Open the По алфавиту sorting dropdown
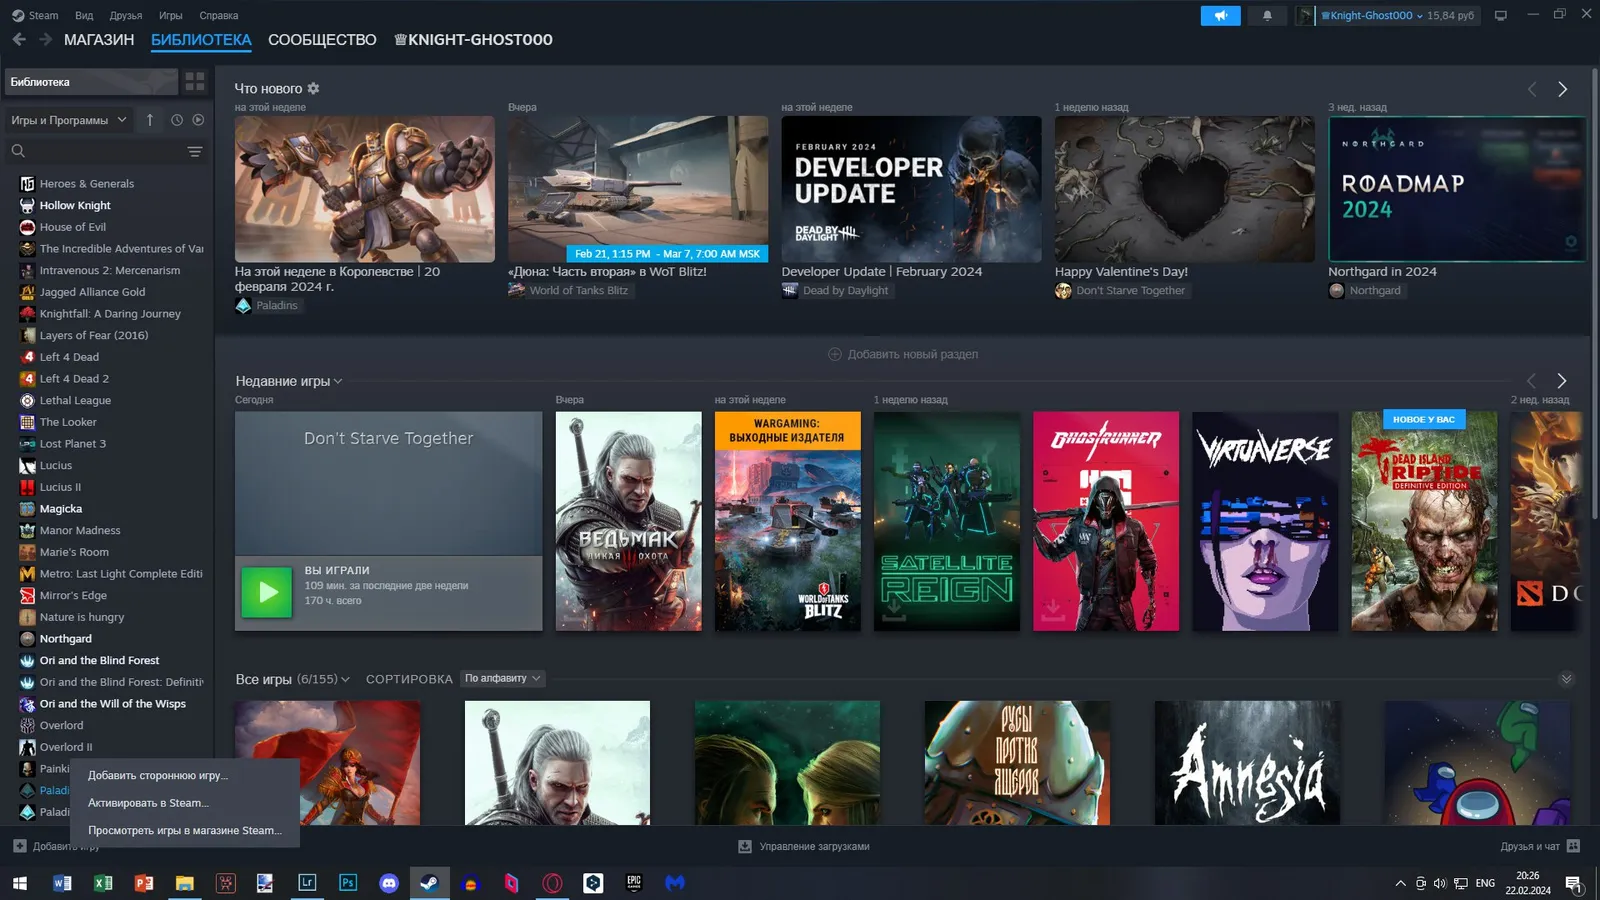1600x900 pixels. tap(502, 679)
